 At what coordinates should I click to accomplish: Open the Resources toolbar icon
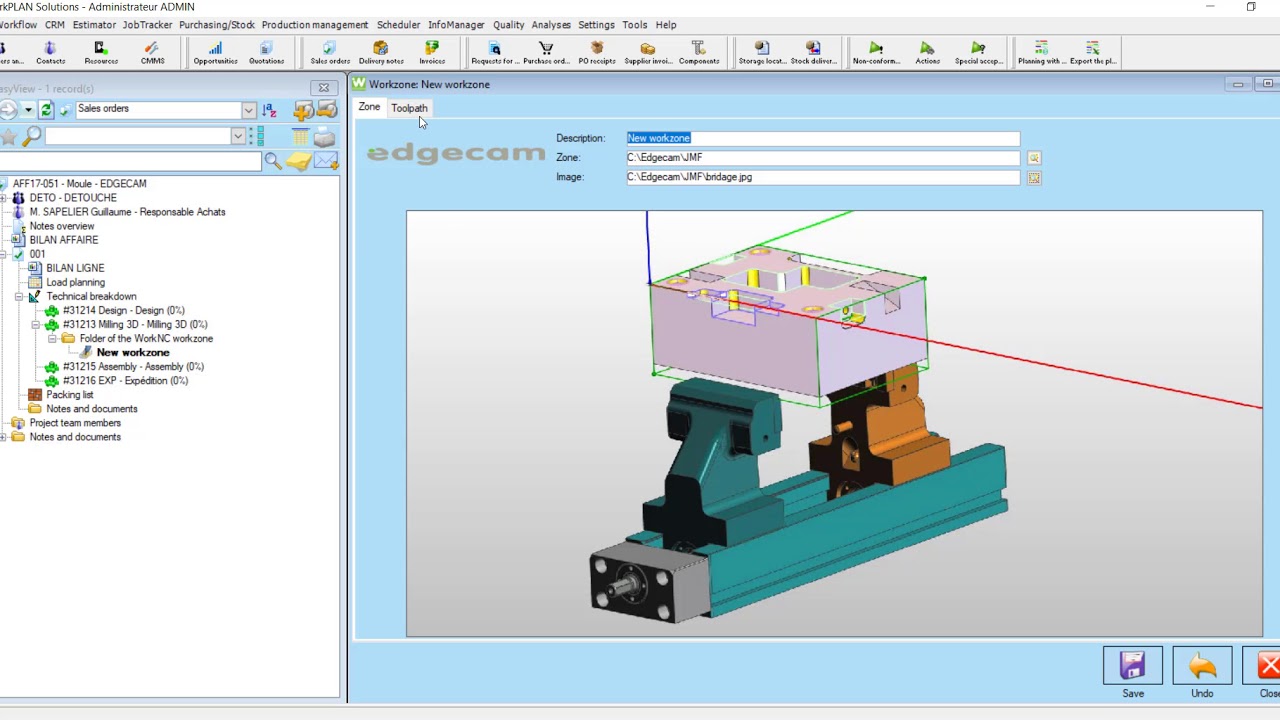(101, 53)
